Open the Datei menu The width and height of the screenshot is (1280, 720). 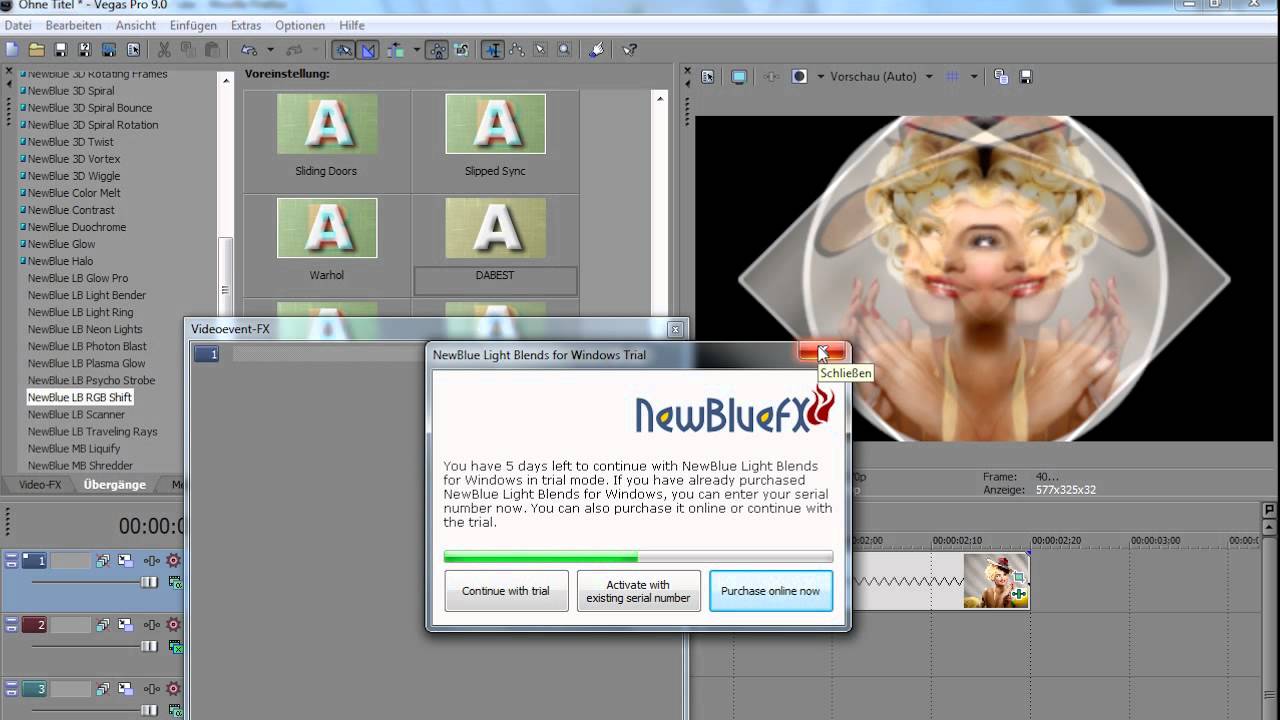click(x=18, y=25)
